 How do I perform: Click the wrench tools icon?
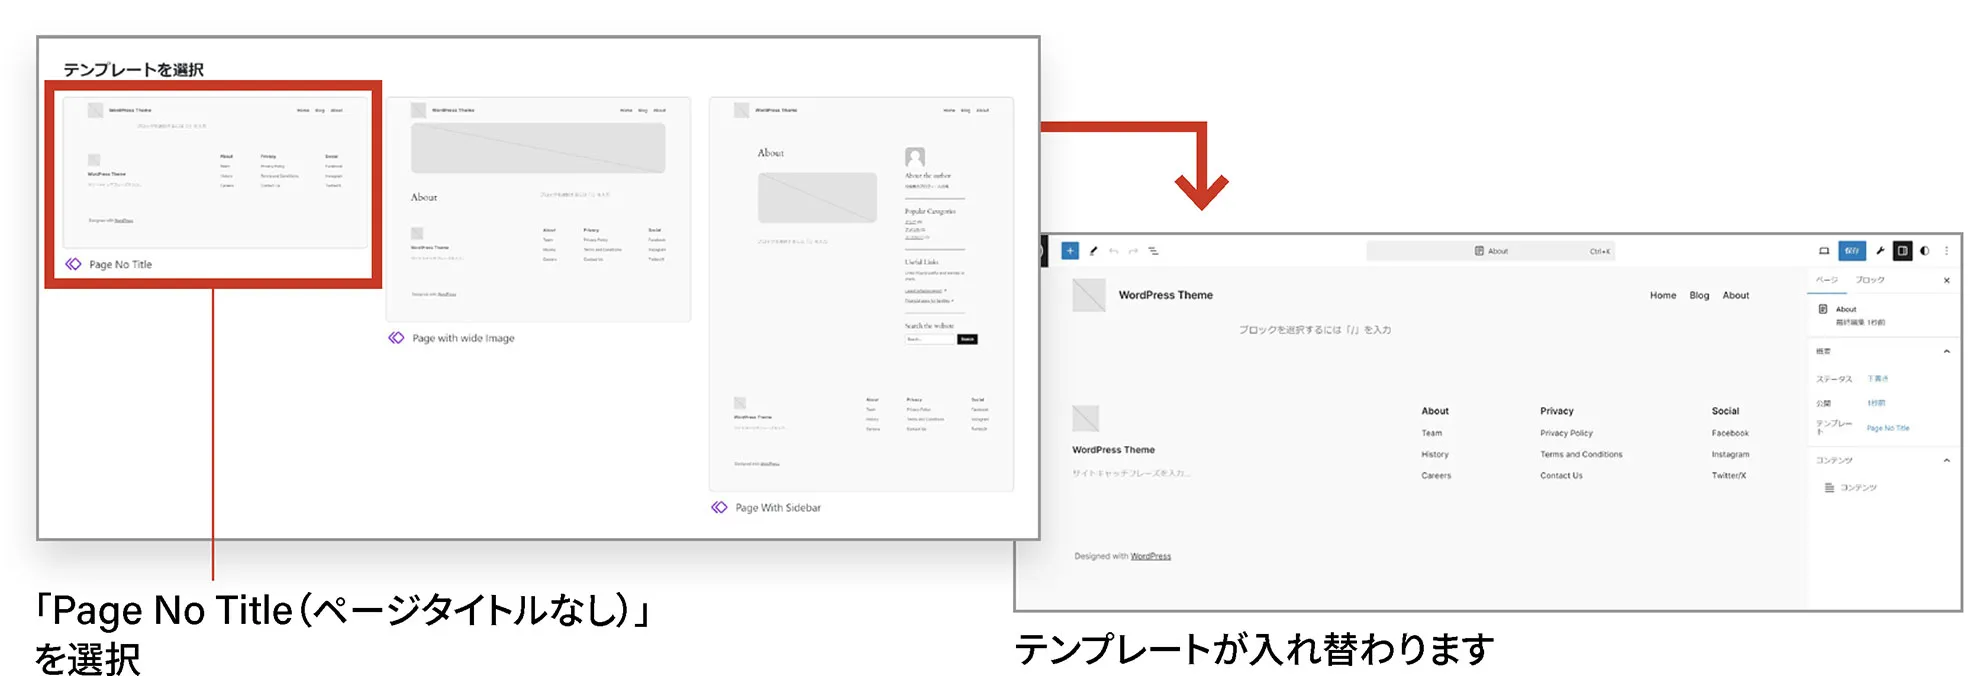point(1880,251)
